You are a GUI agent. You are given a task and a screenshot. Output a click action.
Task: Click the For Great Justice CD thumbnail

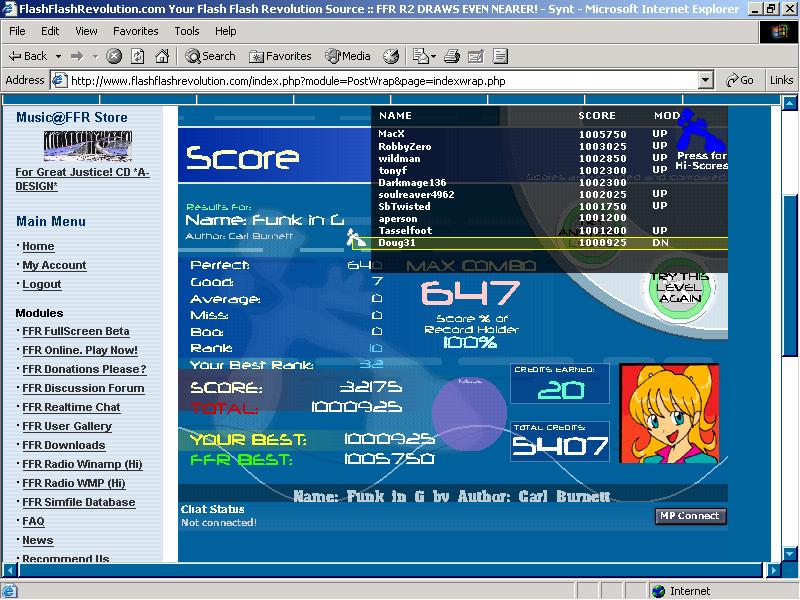point(87,146)
